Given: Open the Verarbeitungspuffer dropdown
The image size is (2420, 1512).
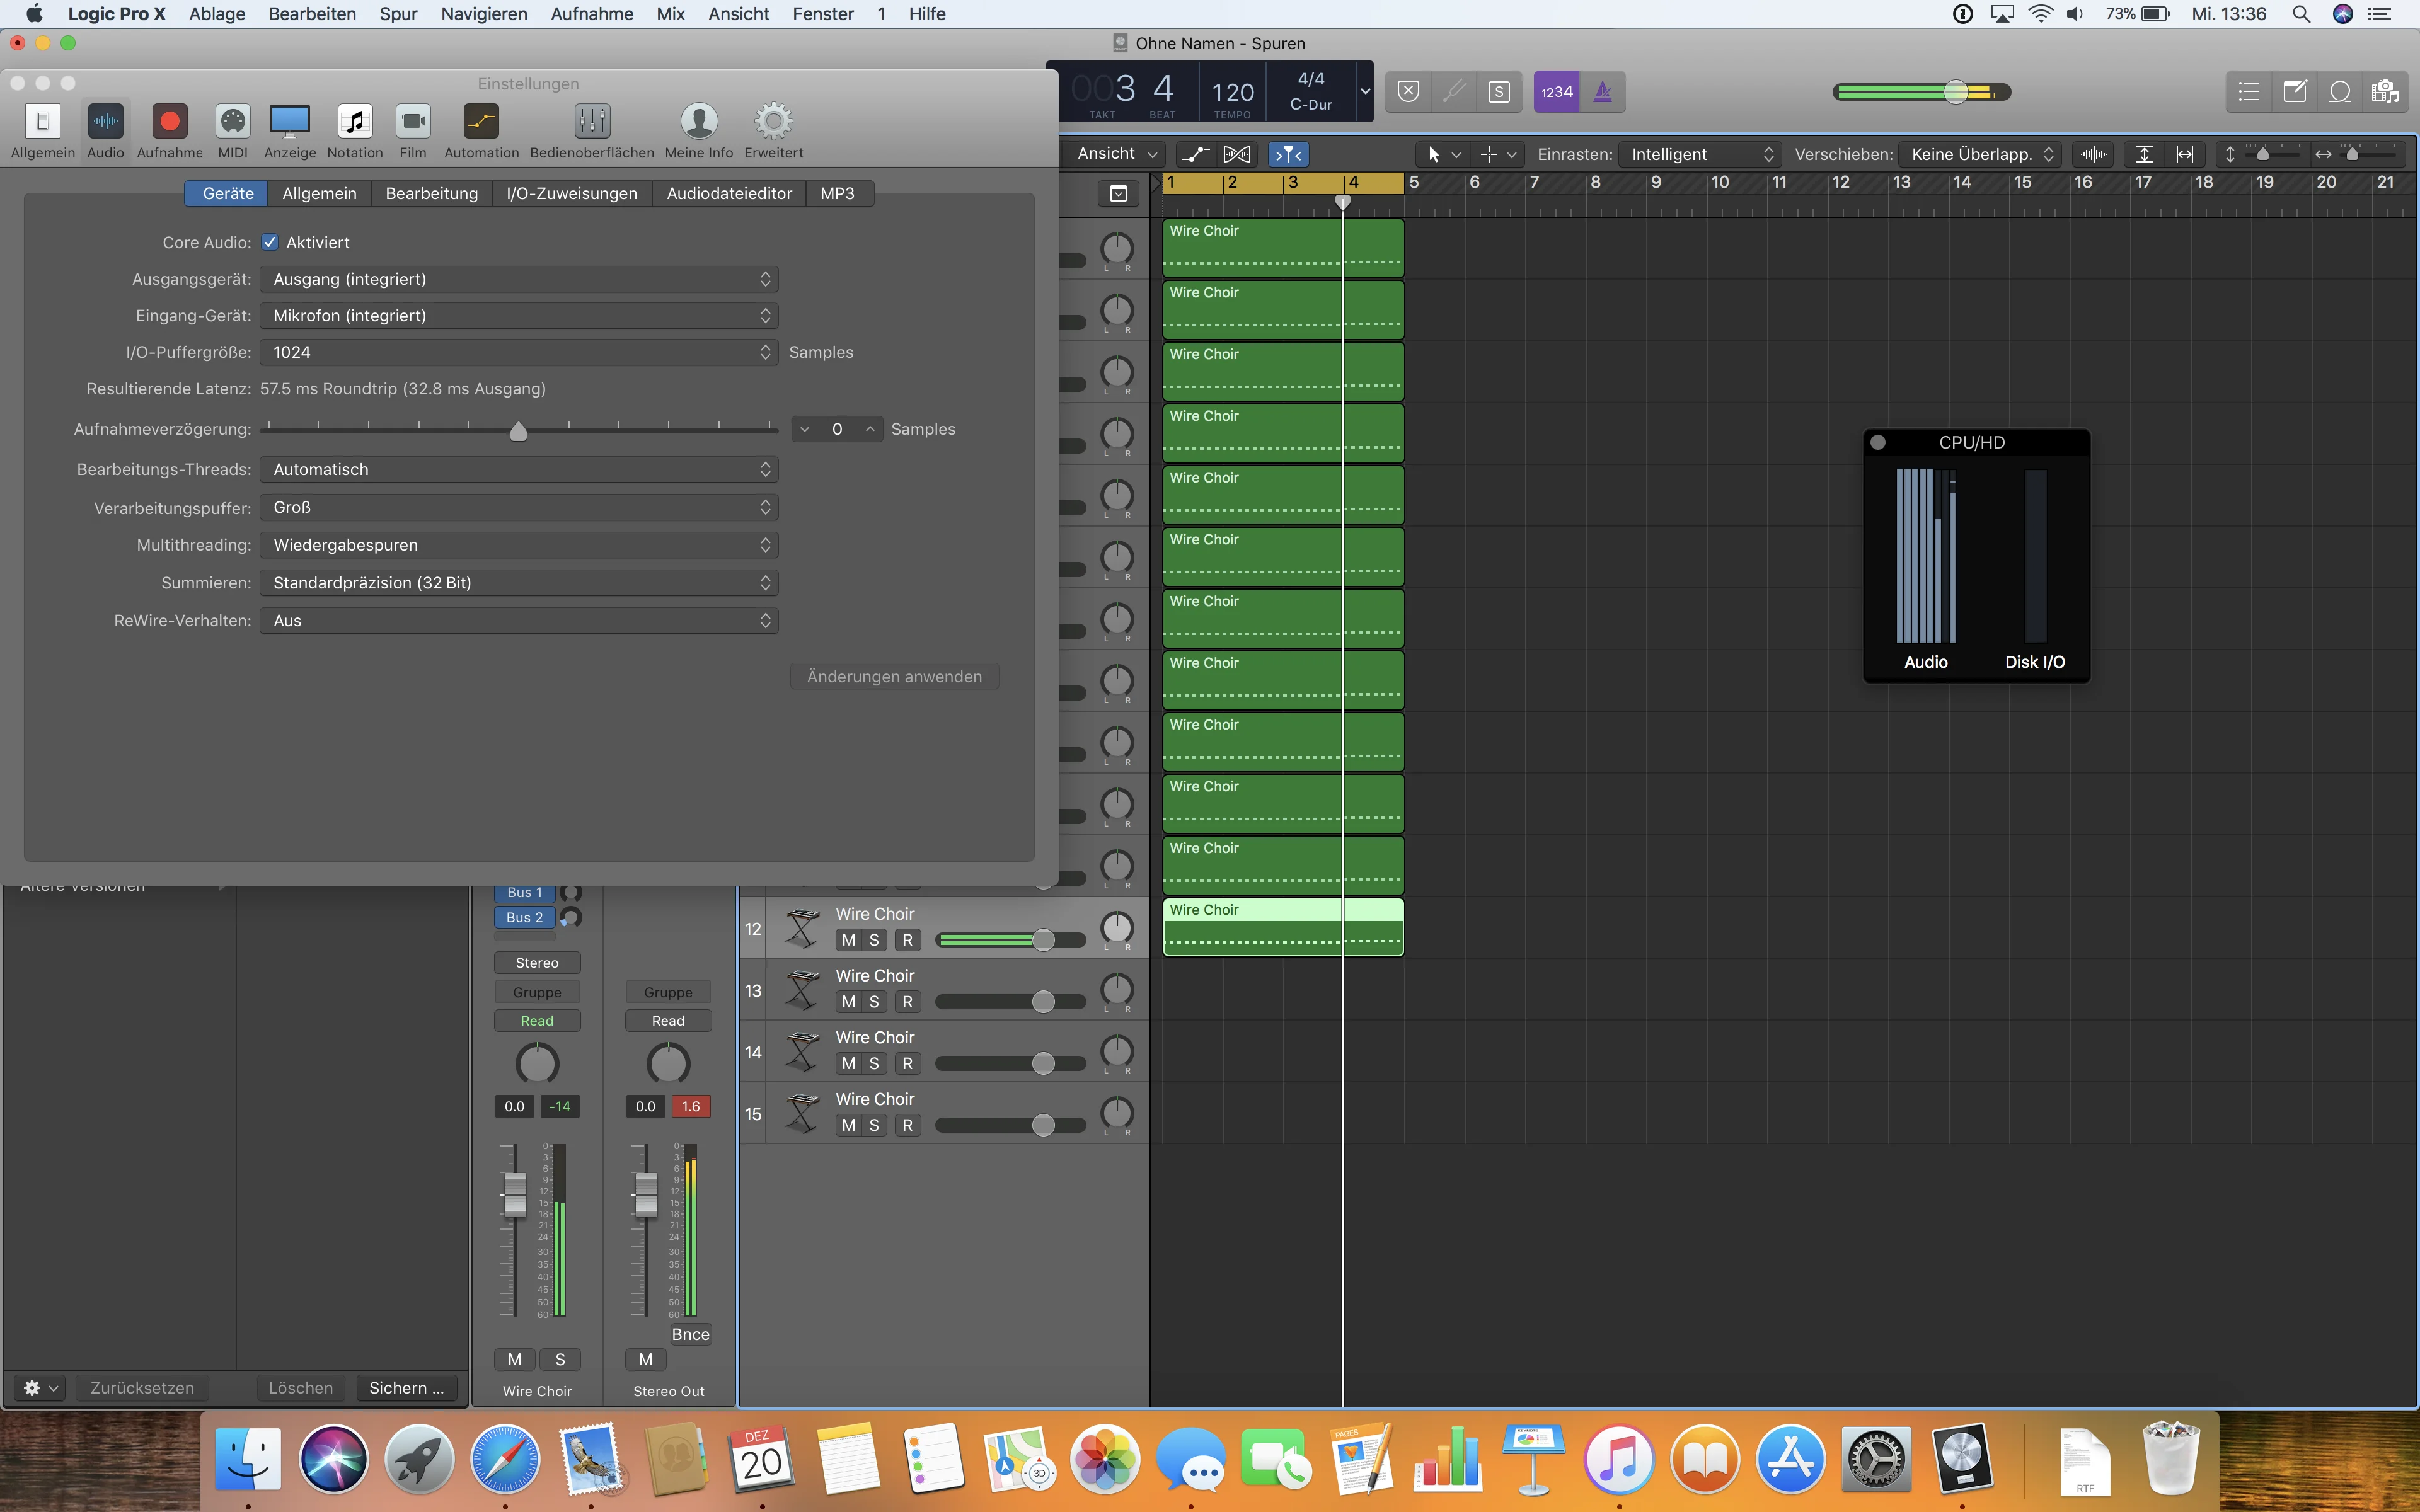Looking at the screenshot, I should (519, 507).
